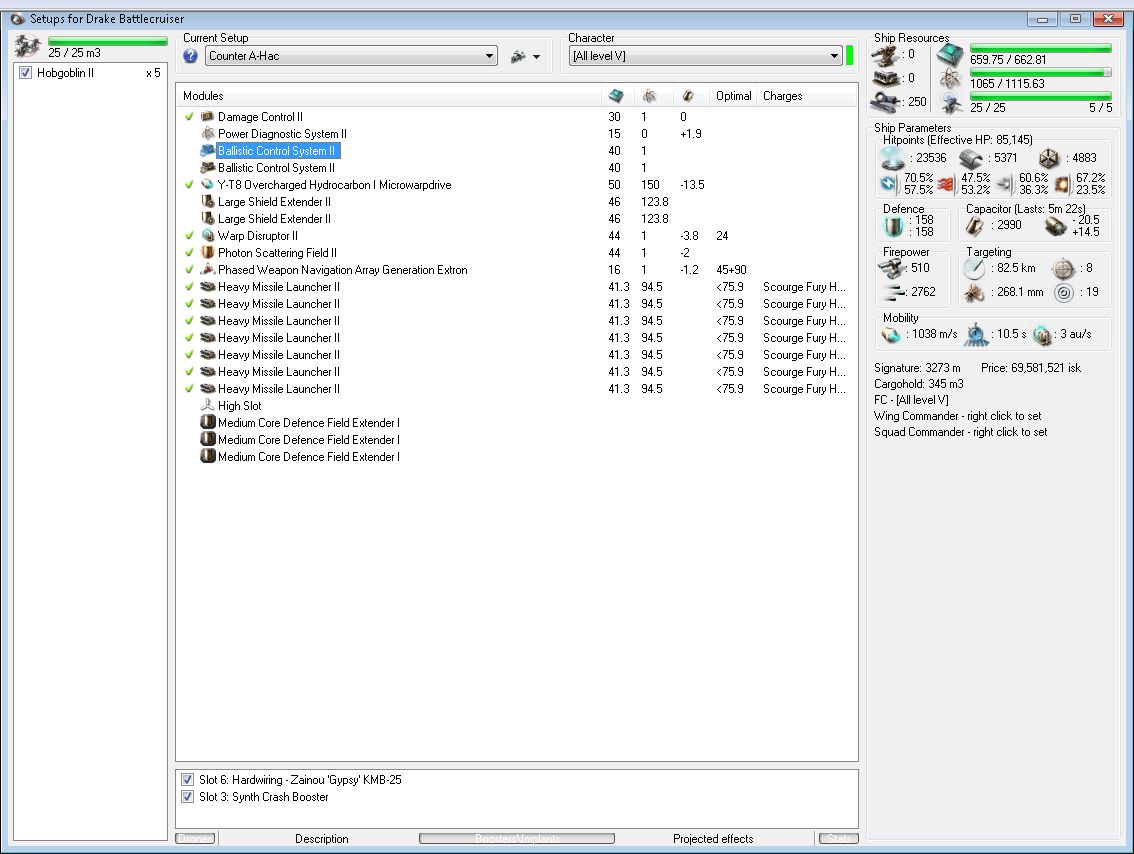Click the sensor strength icon showing 19

(1063, 292)
